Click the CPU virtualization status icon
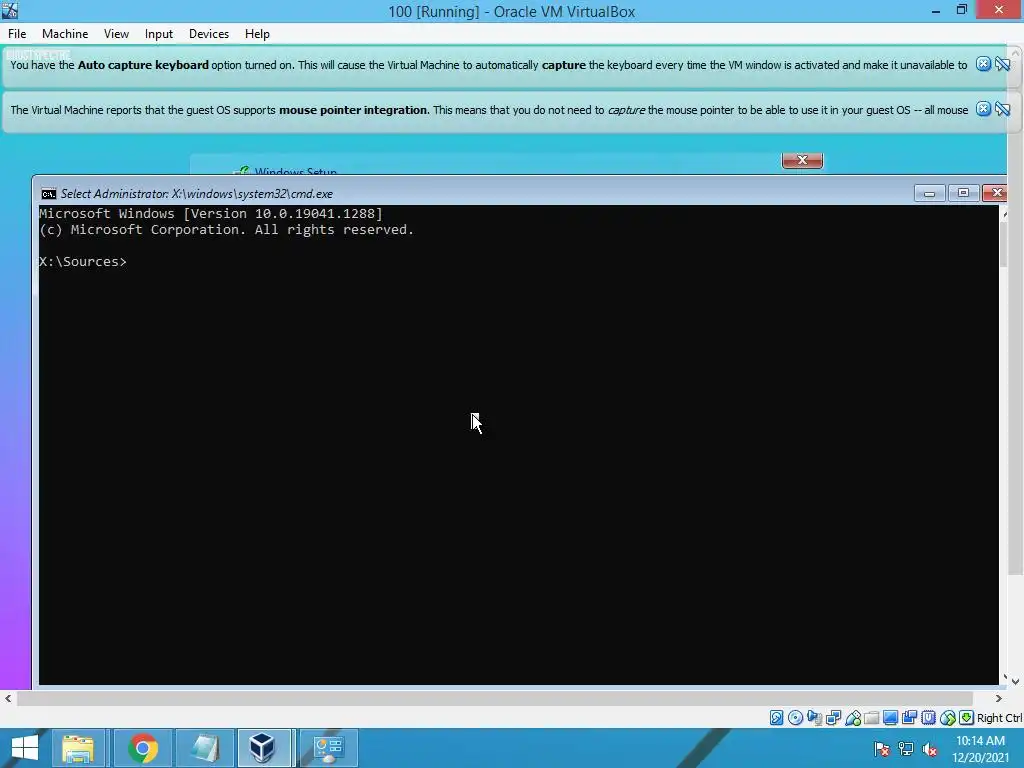 [x=928, y=718]
